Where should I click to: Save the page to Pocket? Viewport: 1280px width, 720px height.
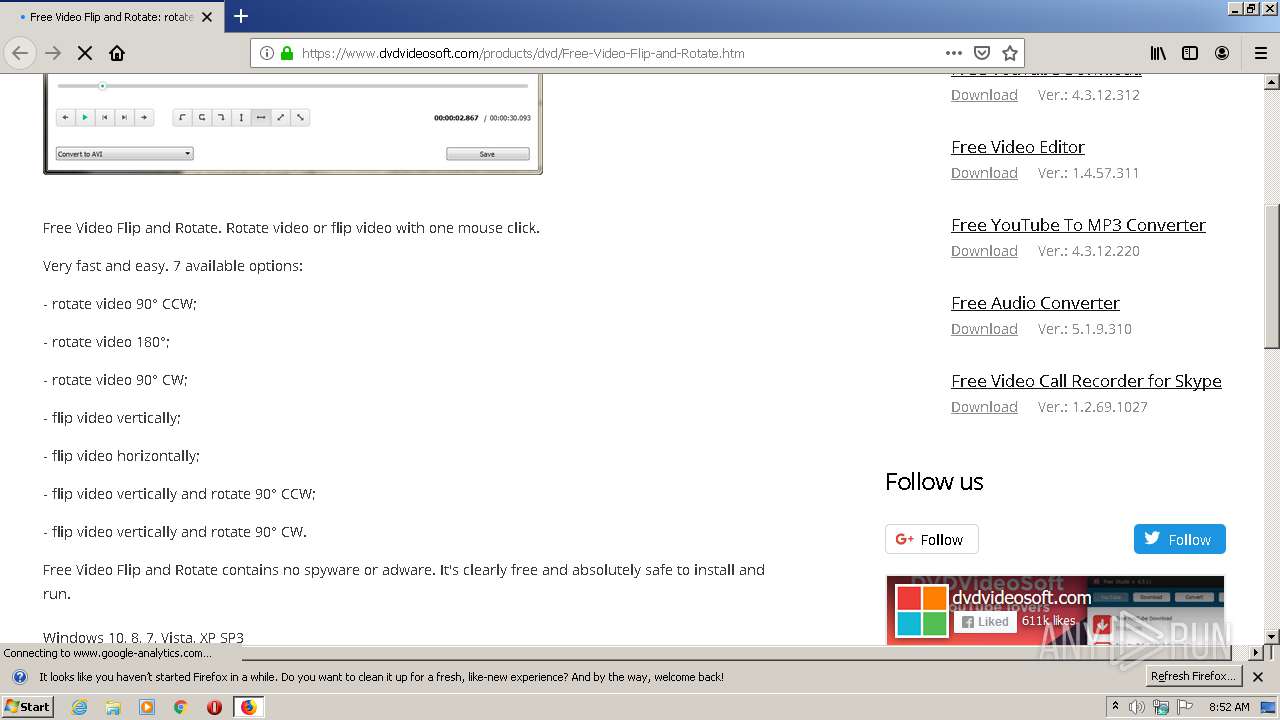tap(982, 53)
